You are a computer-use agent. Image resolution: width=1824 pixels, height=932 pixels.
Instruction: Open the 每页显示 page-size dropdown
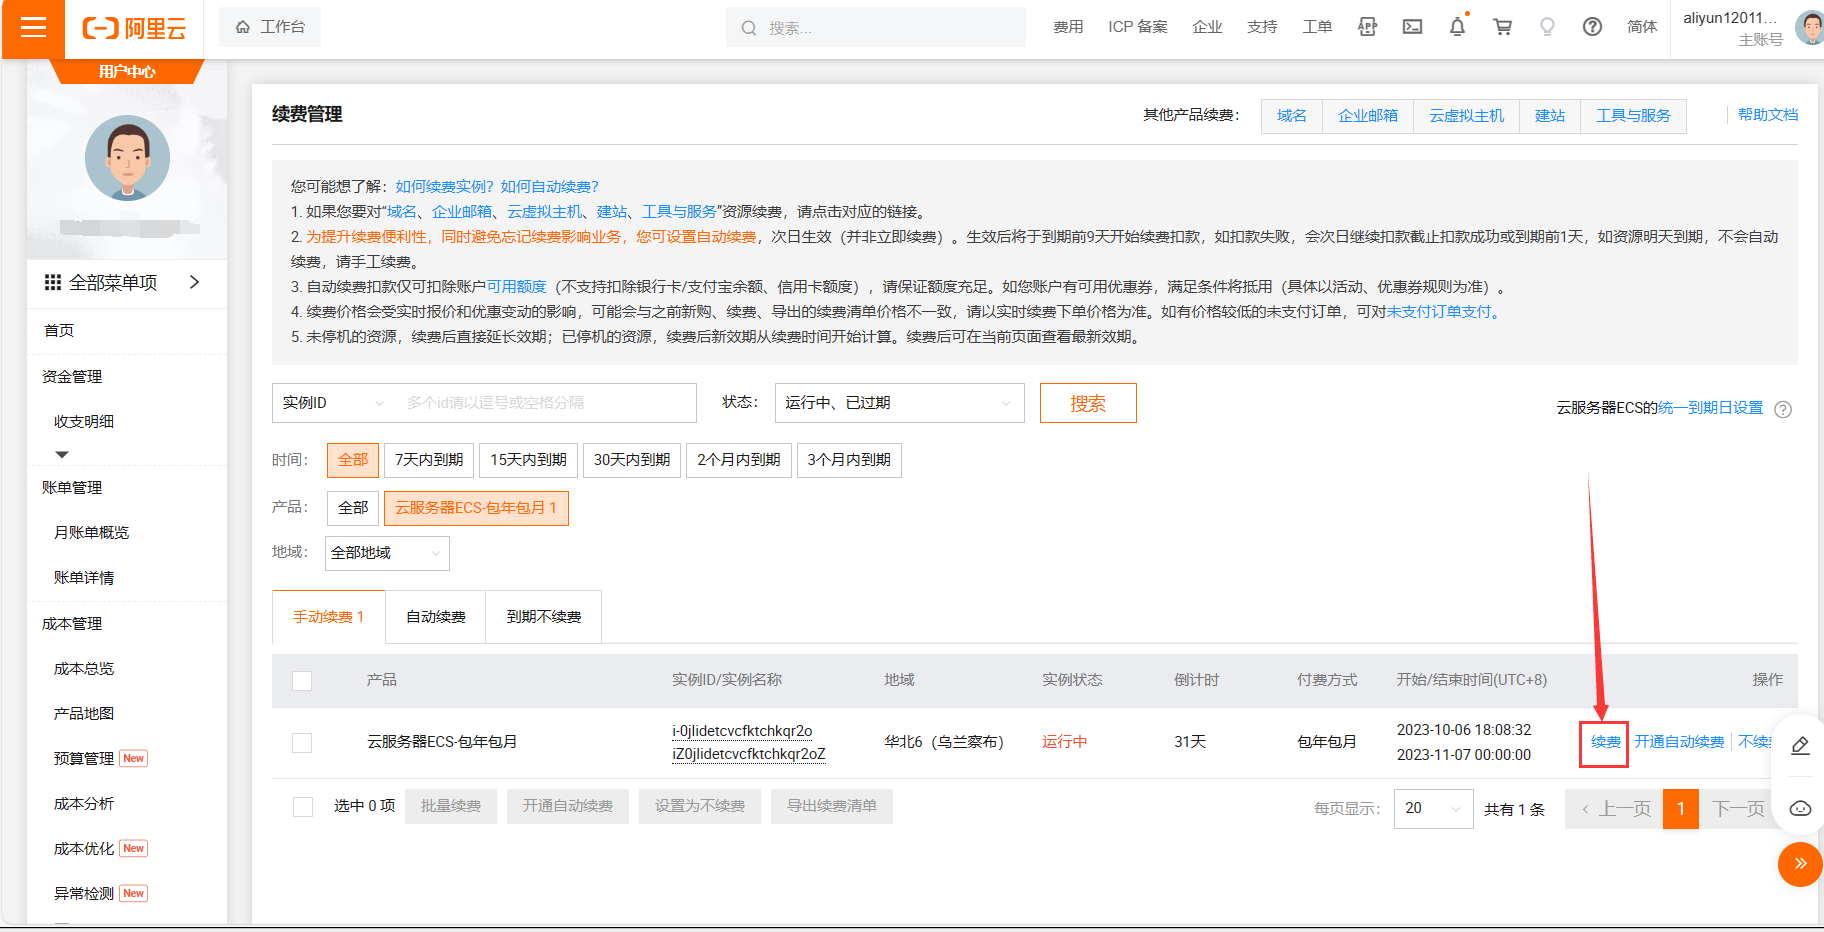(1433, 808)
